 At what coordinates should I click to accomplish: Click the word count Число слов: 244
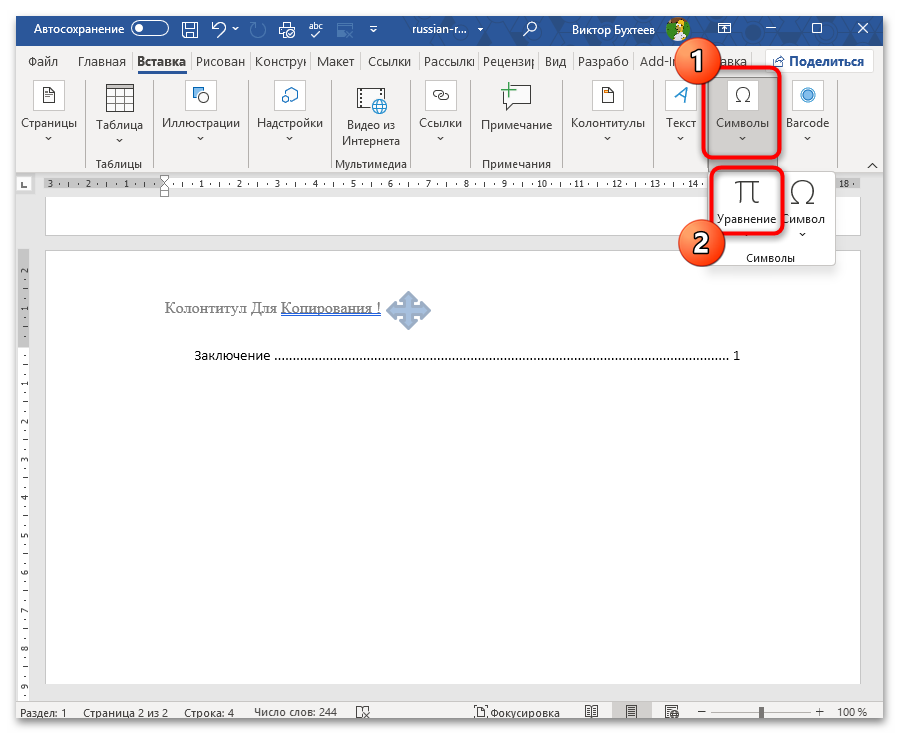pyautogui.click(x=295, y=712)
